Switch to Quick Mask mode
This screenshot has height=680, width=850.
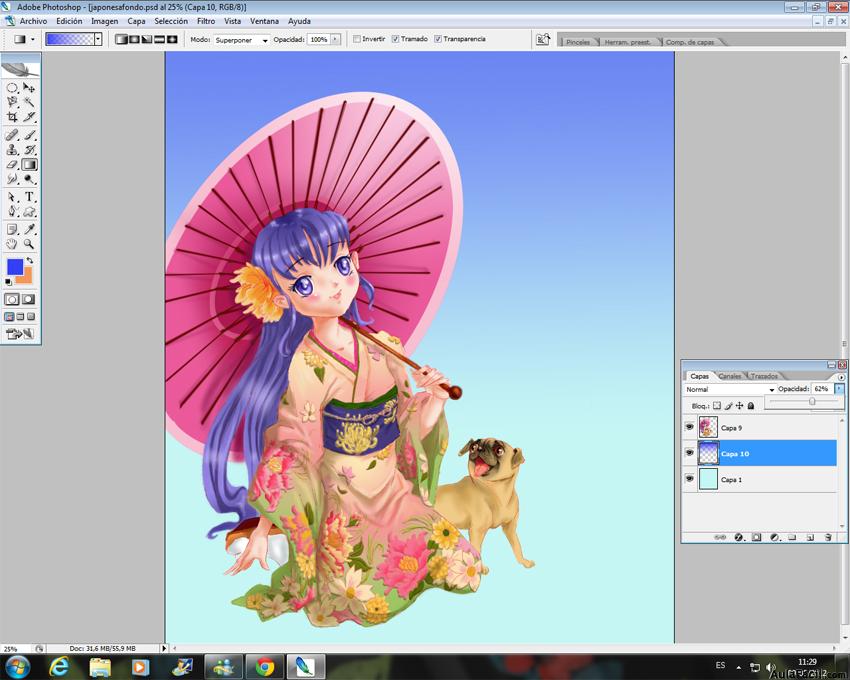pos(29,299)
